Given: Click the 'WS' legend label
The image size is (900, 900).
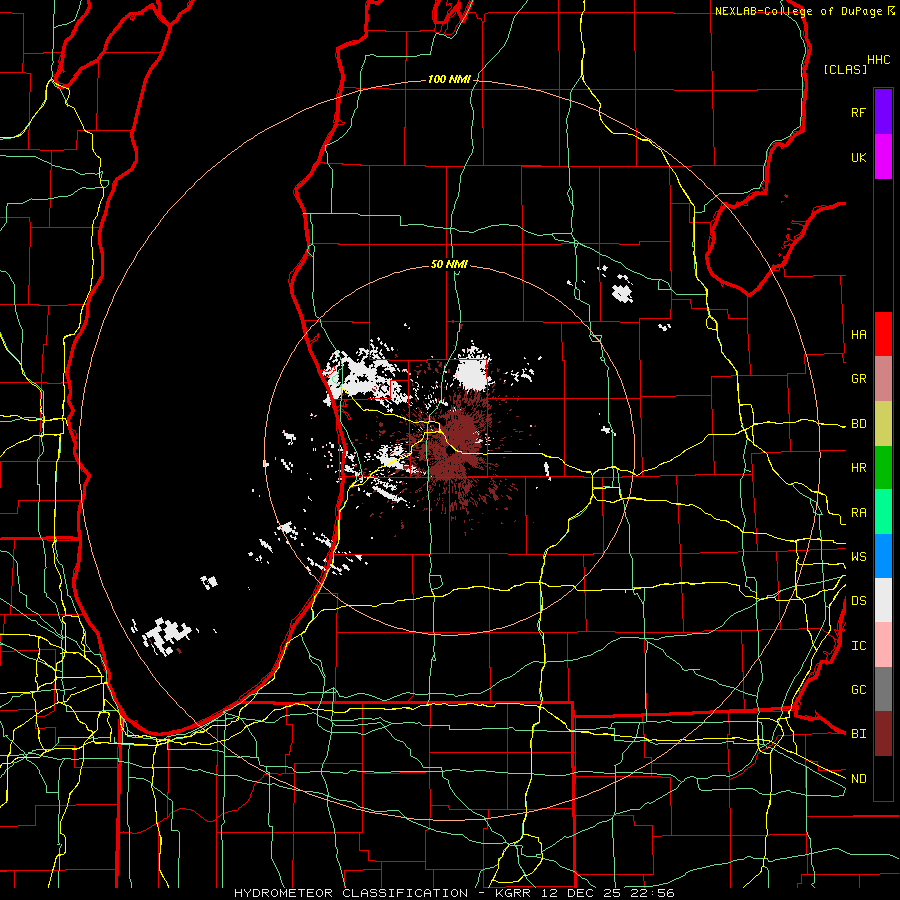Looking at the screenshot, I should [858, 557].
